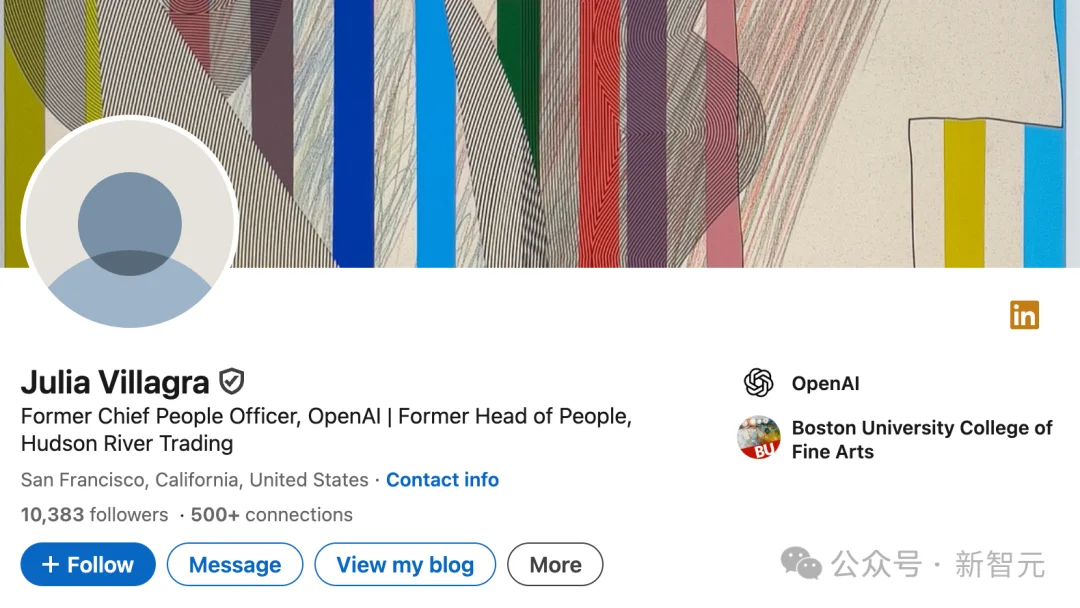1080x608 pixels.
Task: Open Contact info
Action: click(442, 480)
